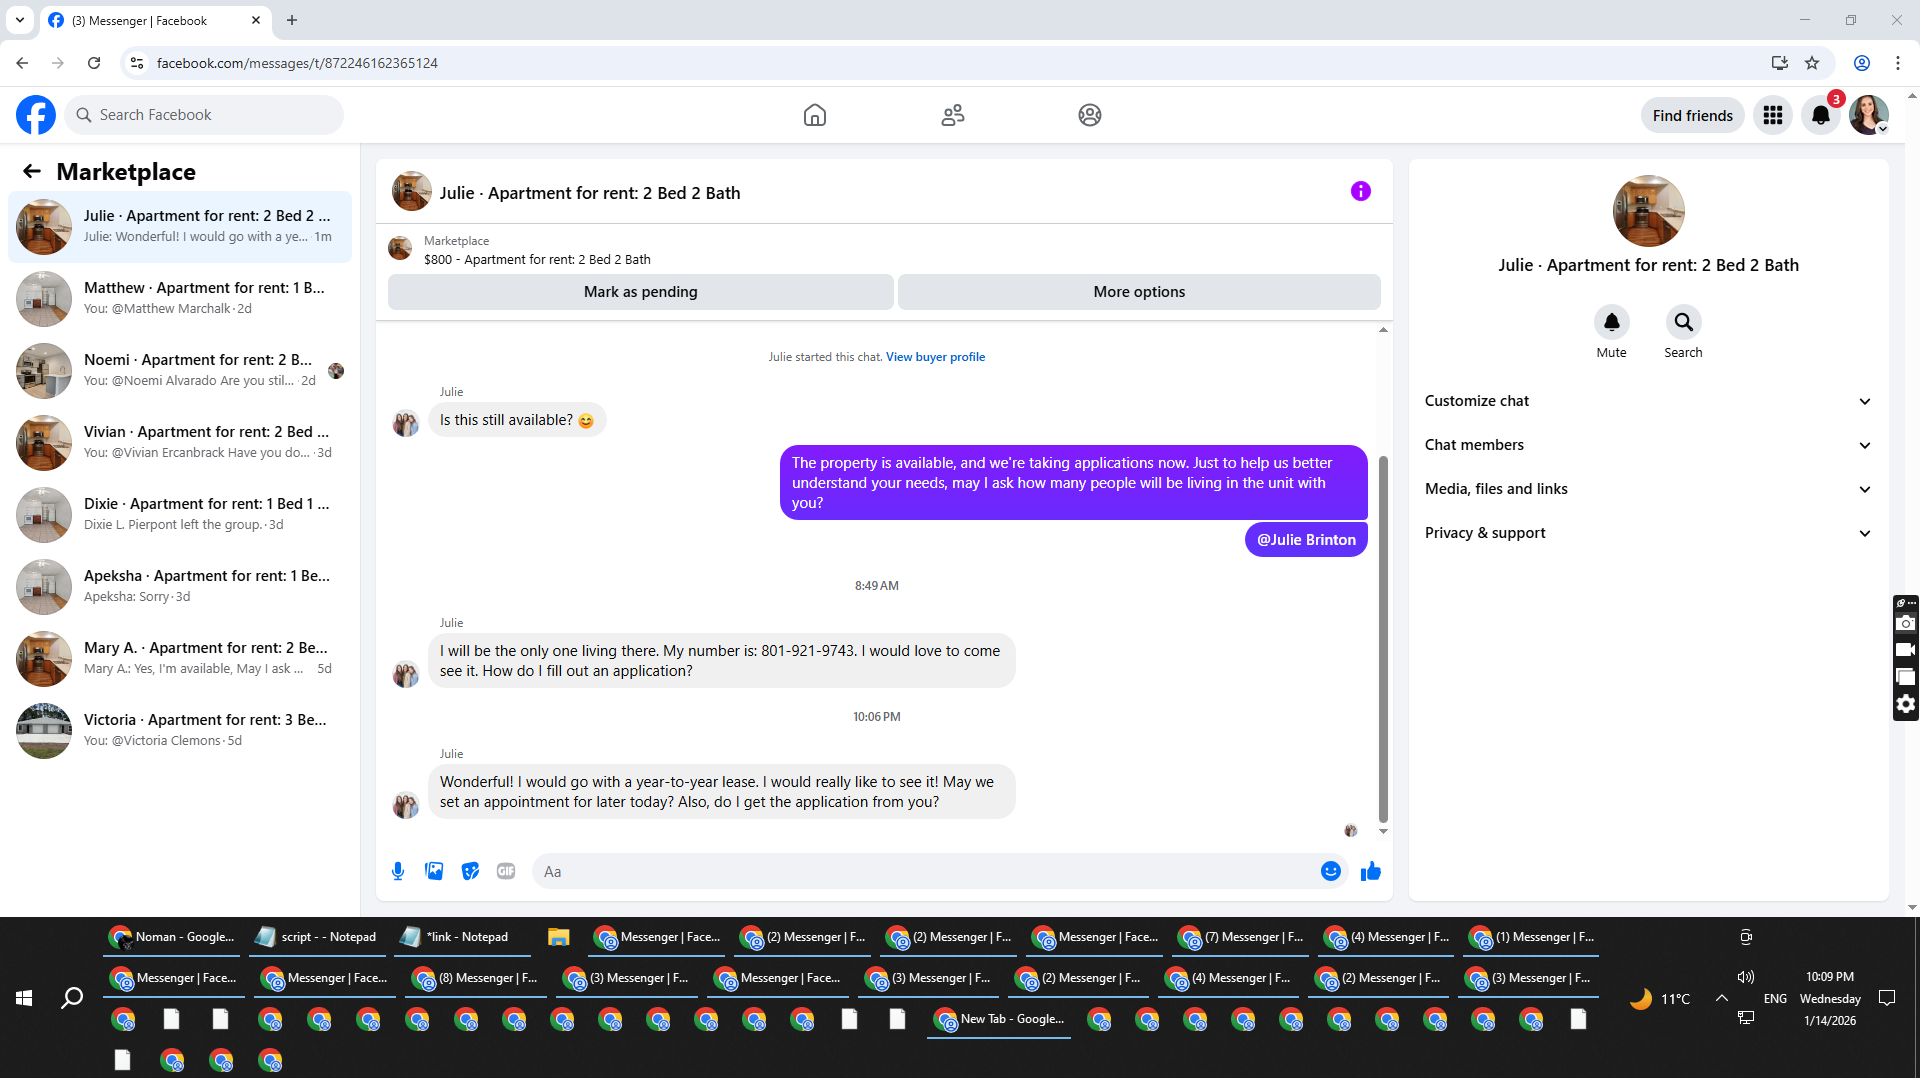View site information icon in address bar

click(137, 63)
